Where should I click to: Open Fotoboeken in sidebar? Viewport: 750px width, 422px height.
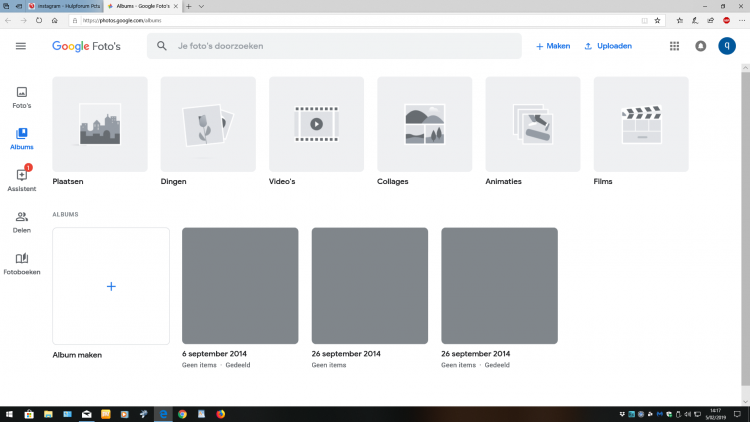click(x=21, y=263)
